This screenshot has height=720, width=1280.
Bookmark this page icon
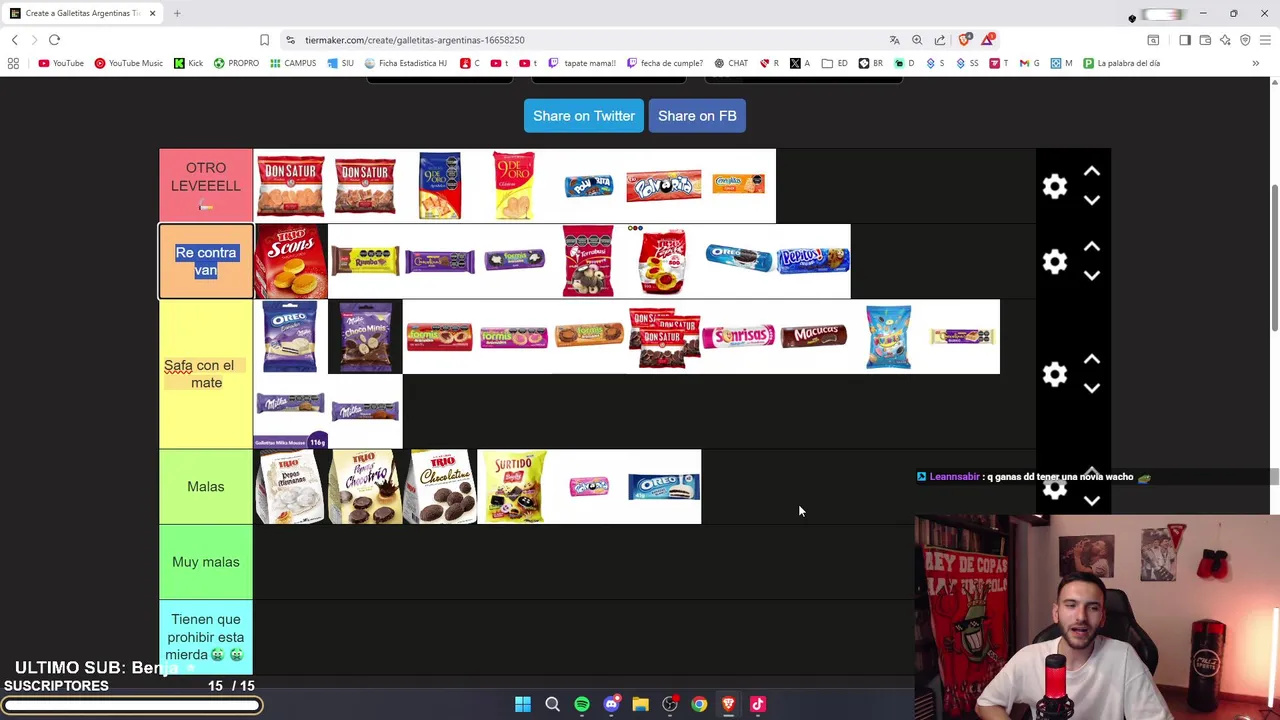click(264, 40)
